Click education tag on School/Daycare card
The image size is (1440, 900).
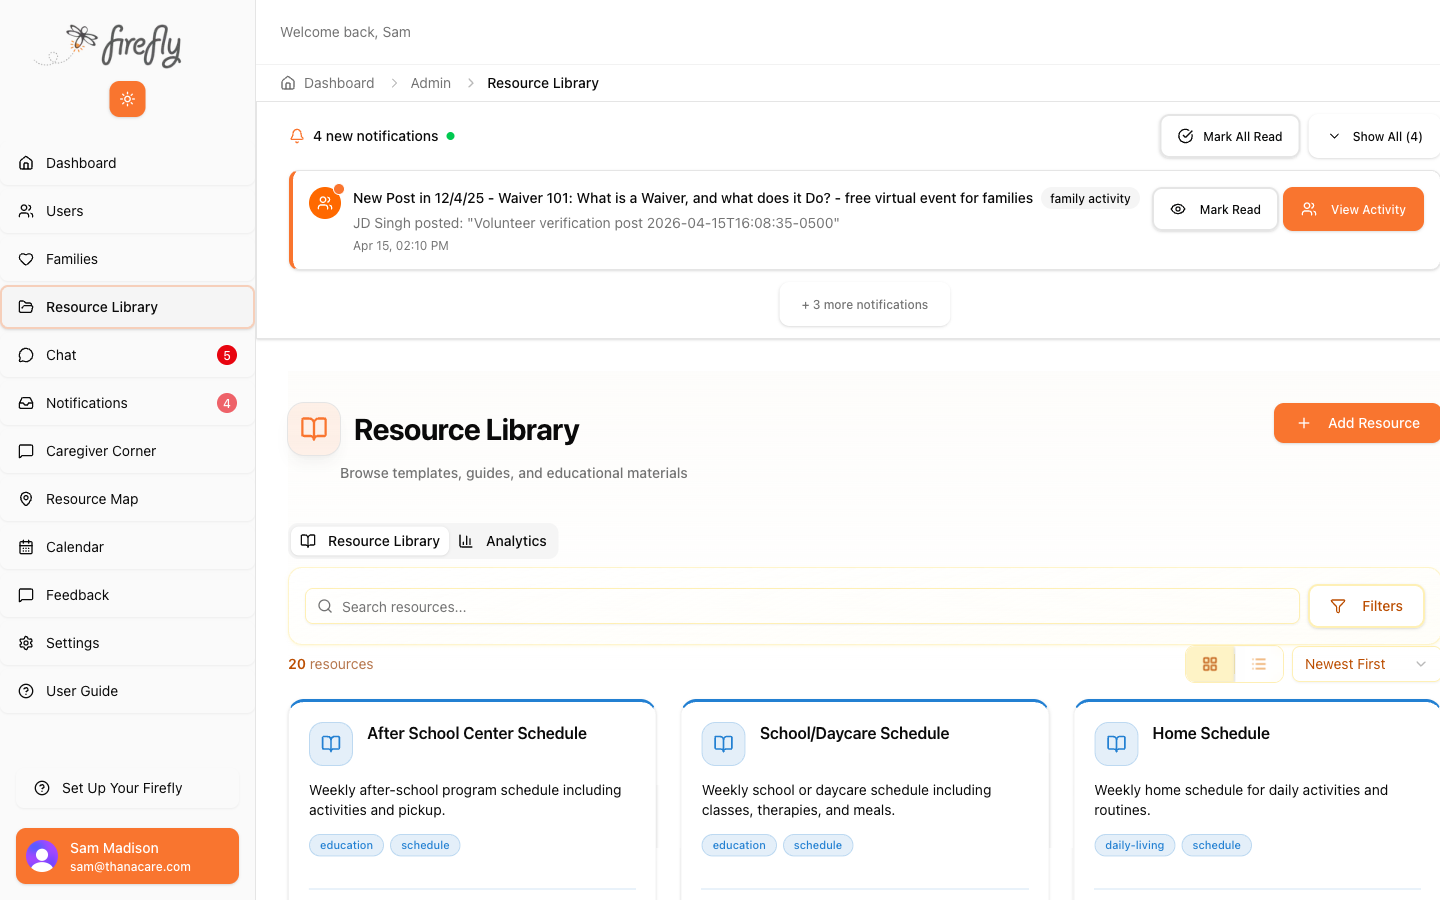739,845
